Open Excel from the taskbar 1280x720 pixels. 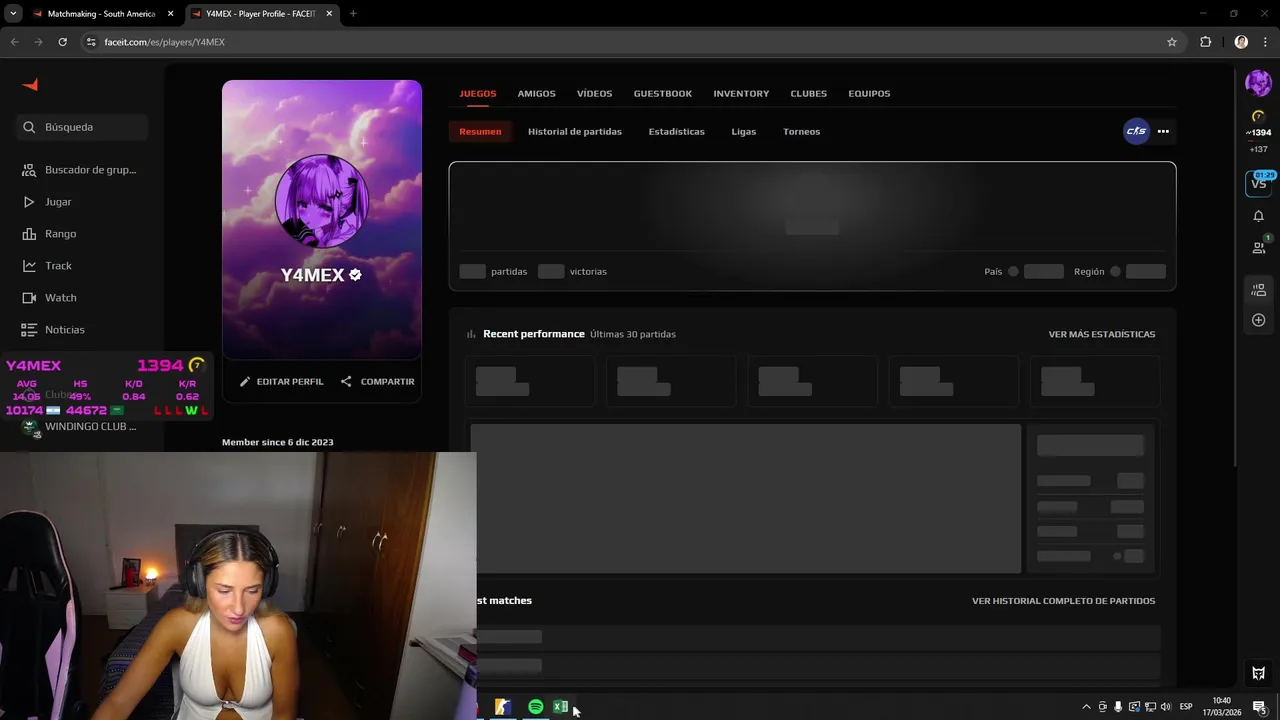560,707
